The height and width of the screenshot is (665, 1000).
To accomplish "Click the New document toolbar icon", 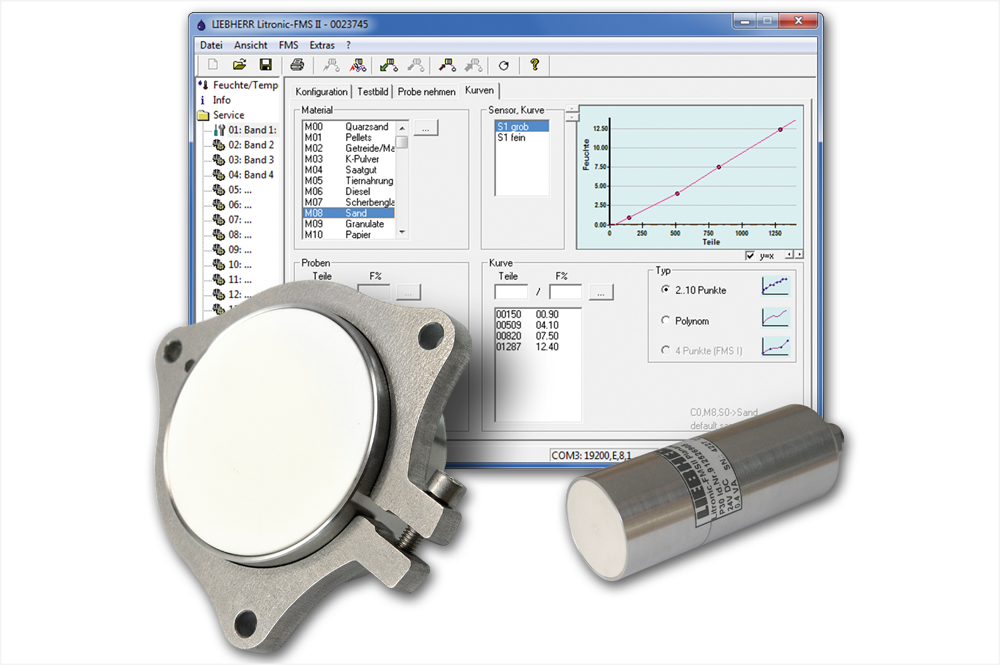I will (x=213, y=64).
